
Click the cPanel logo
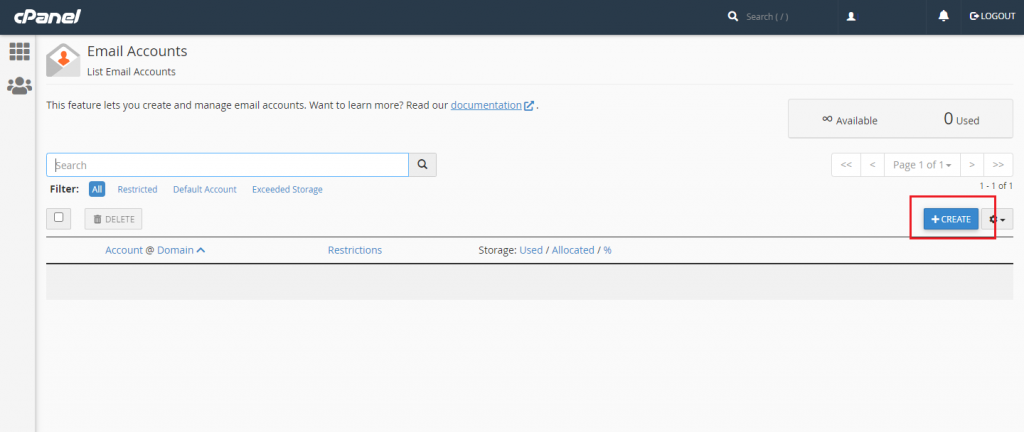pos(46,17)
